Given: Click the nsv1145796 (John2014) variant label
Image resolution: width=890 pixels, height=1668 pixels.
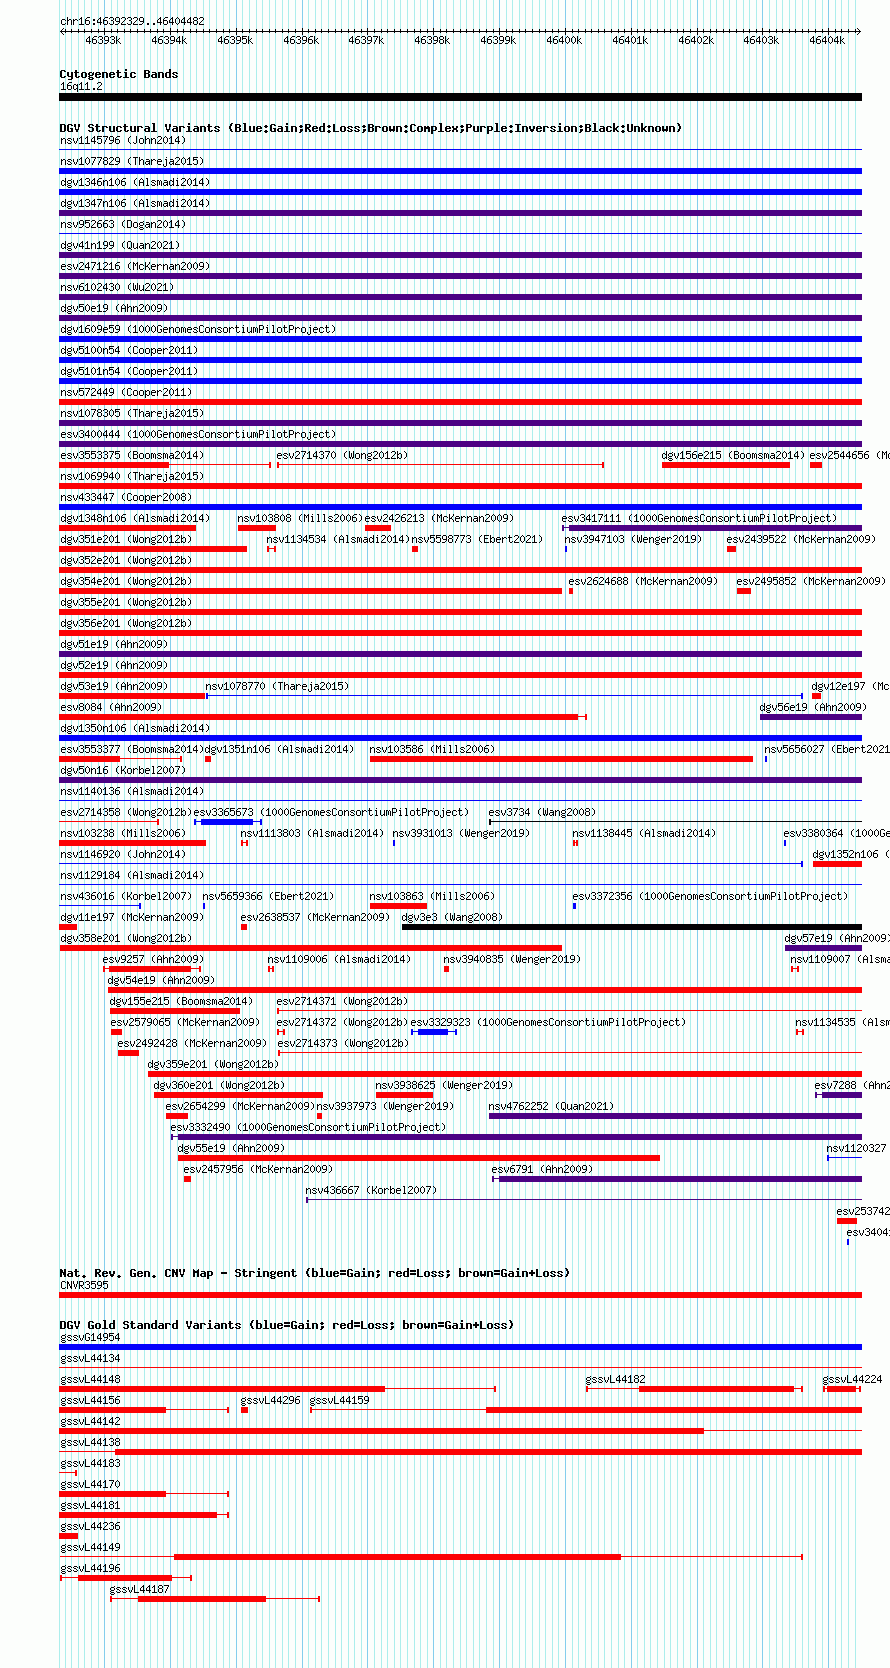Looking at the screenshot, I should tap(122, 140).
